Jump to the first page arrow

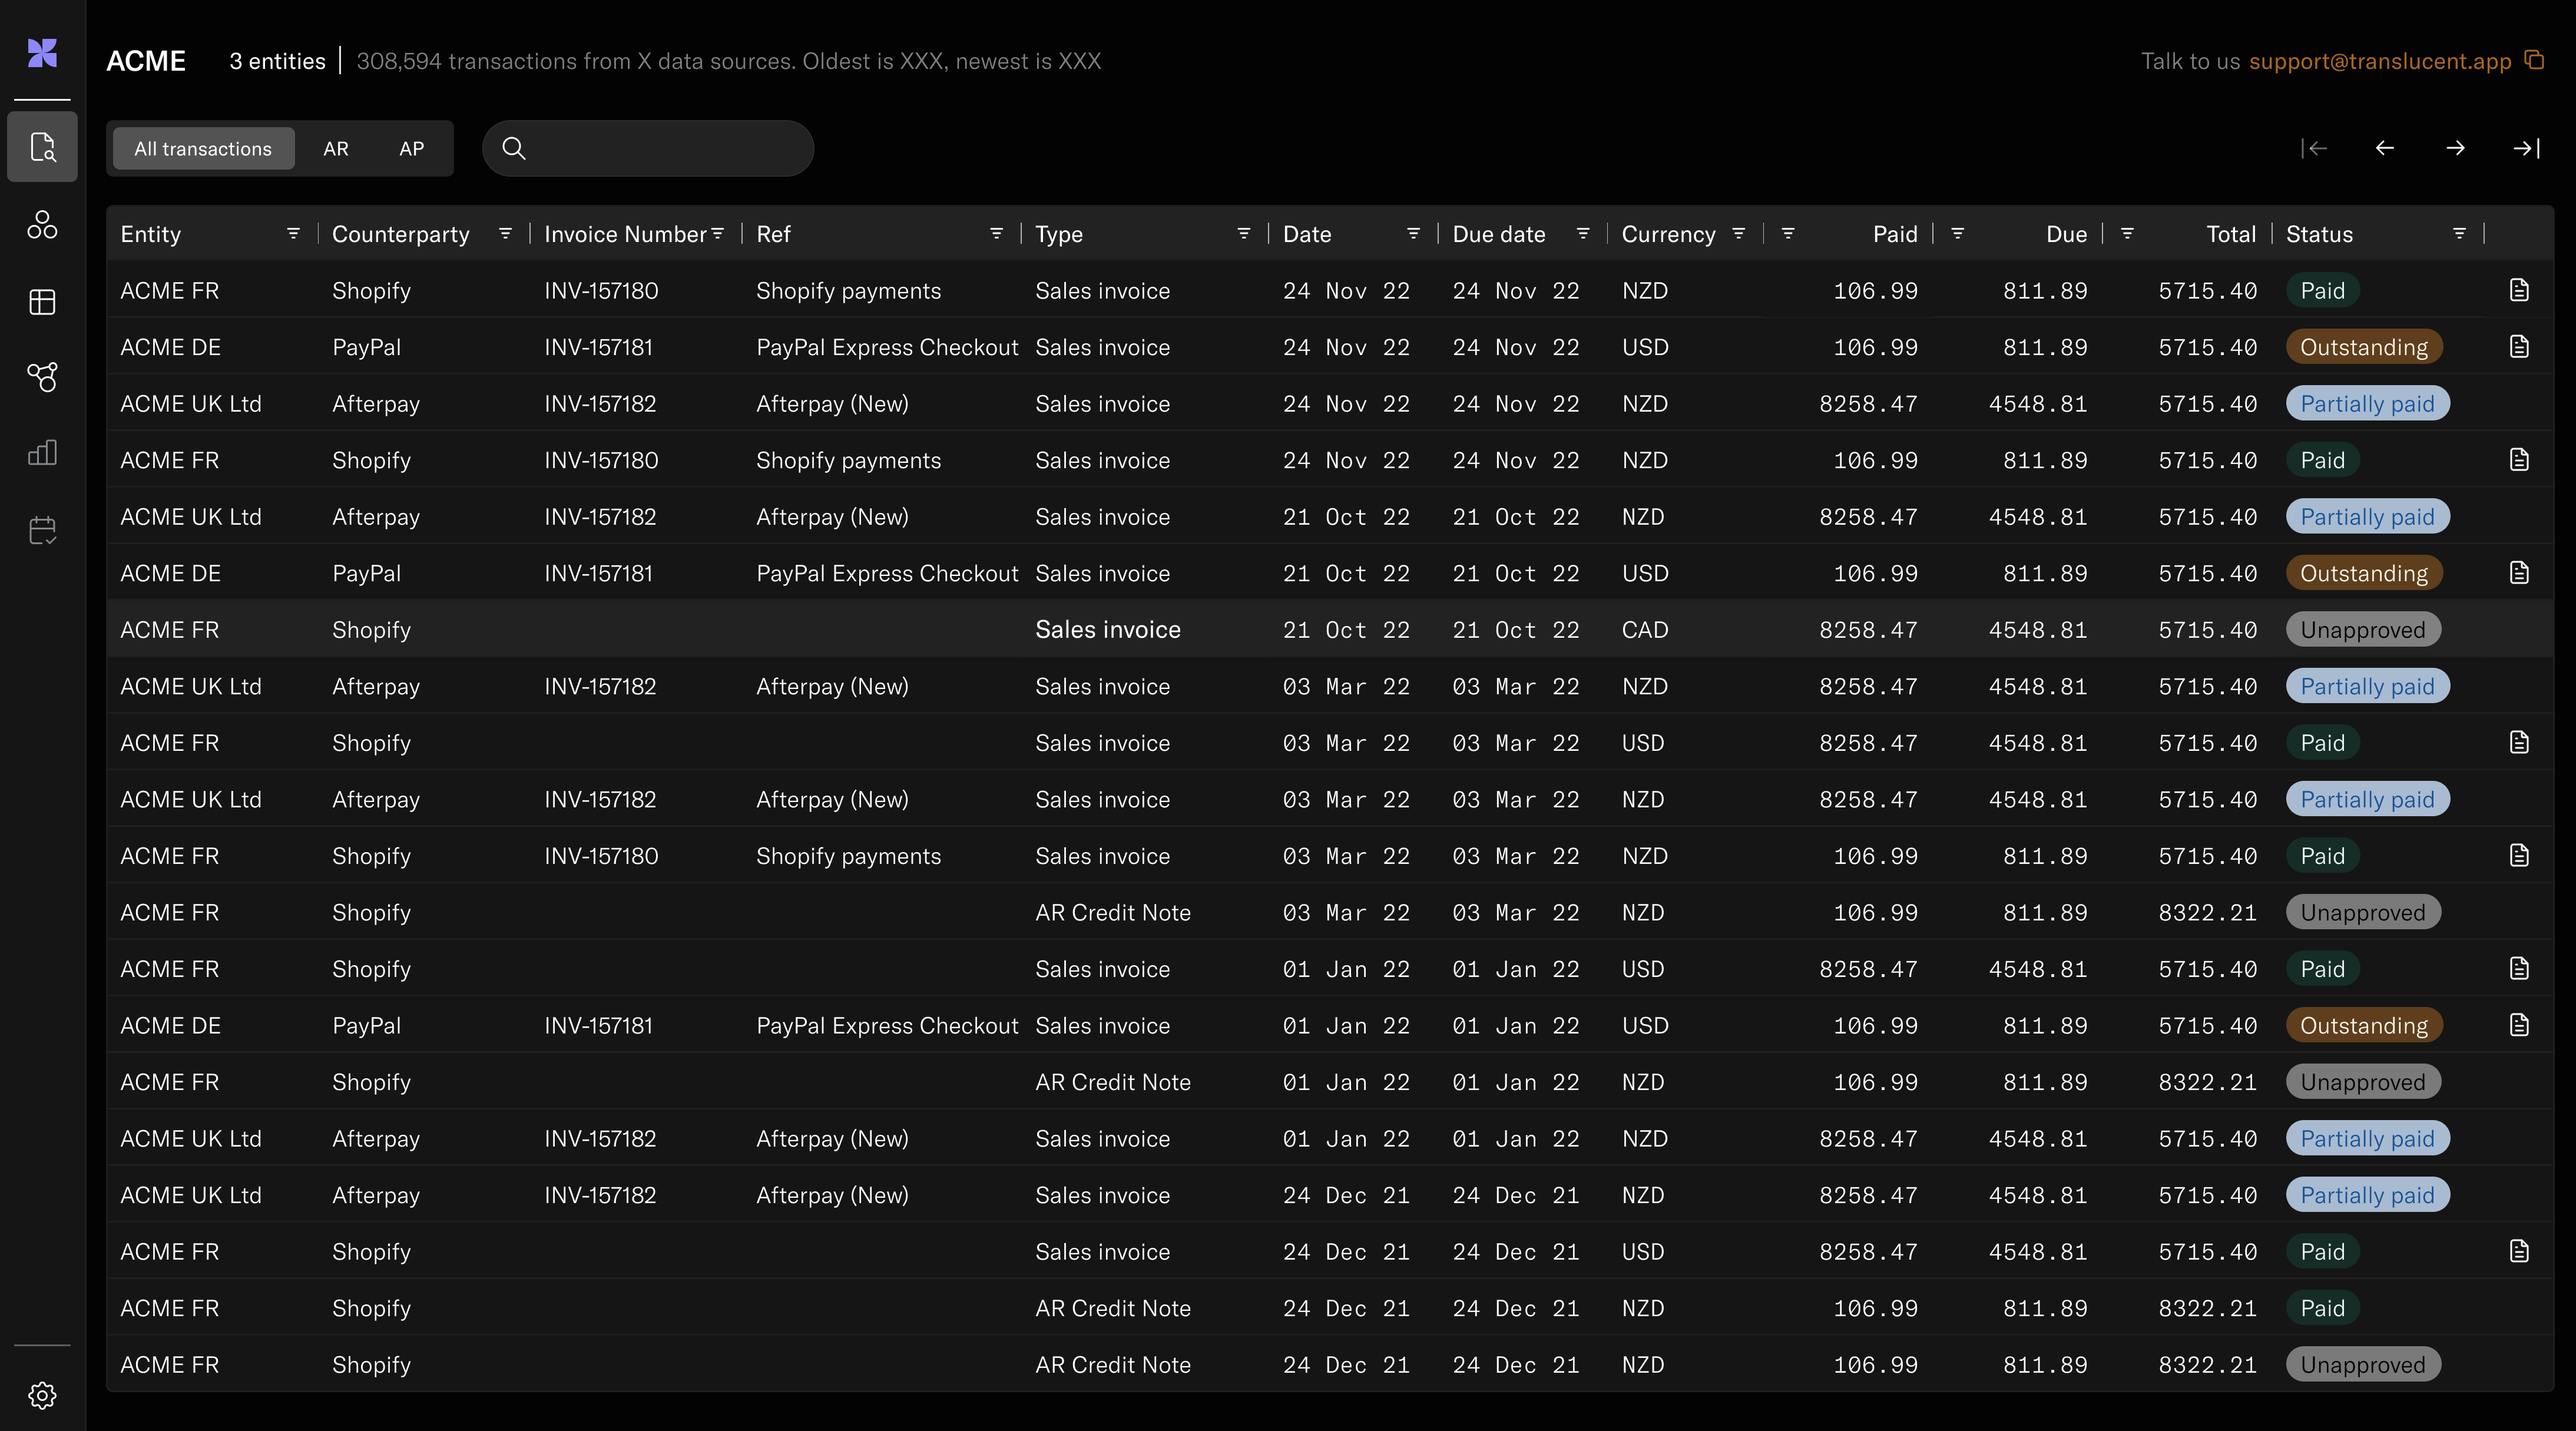(x=2314, y=148)
